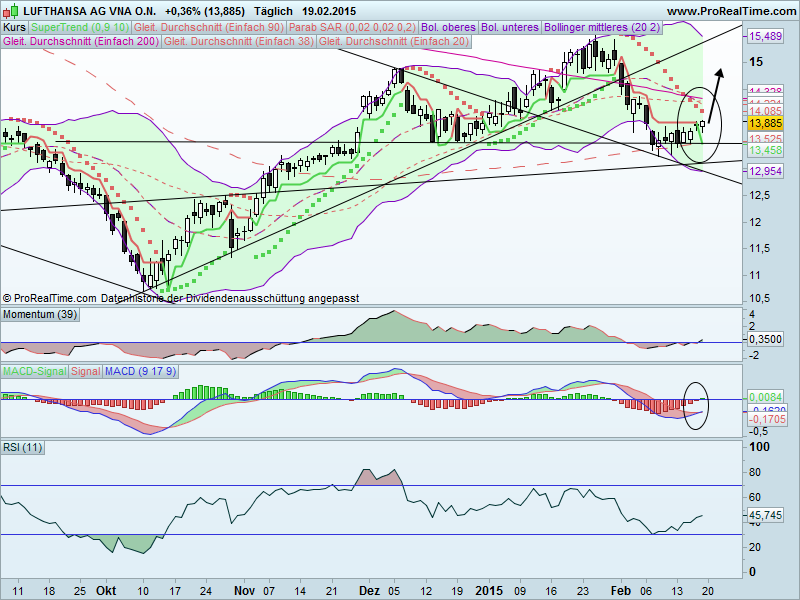Viewport: 800px width, 600px height.
Task: Click the candlestick icon beside the Lufthansa title
Action: 11,11
